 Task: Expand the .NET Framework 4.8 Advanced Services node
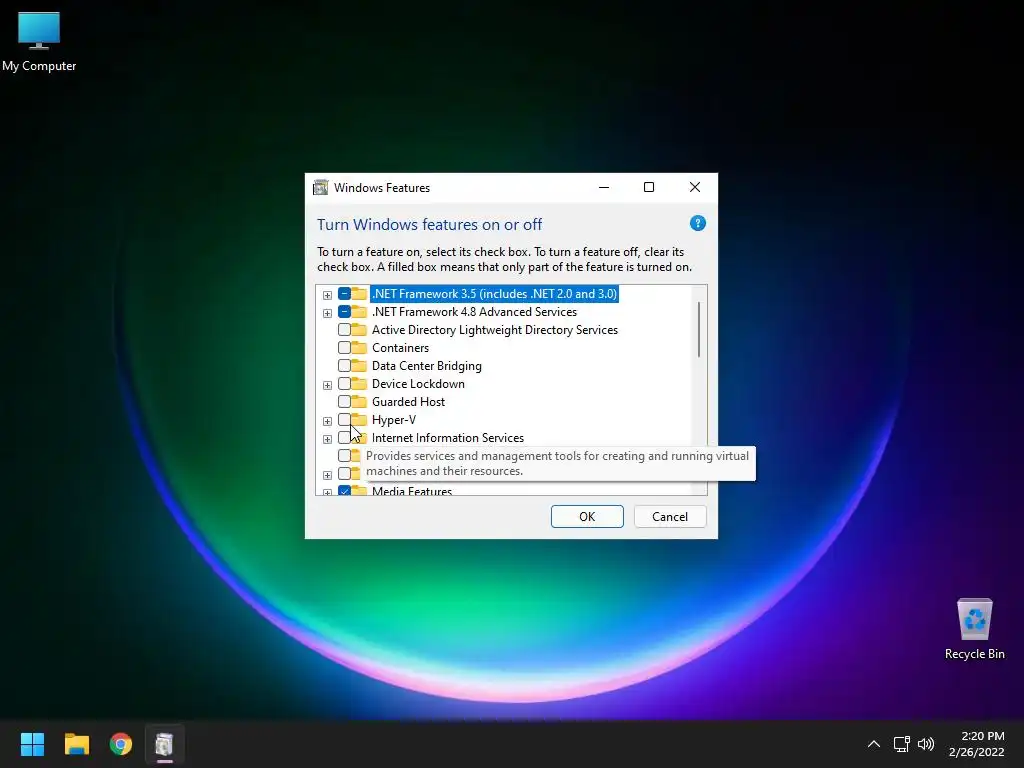click(x=327, y=313)
